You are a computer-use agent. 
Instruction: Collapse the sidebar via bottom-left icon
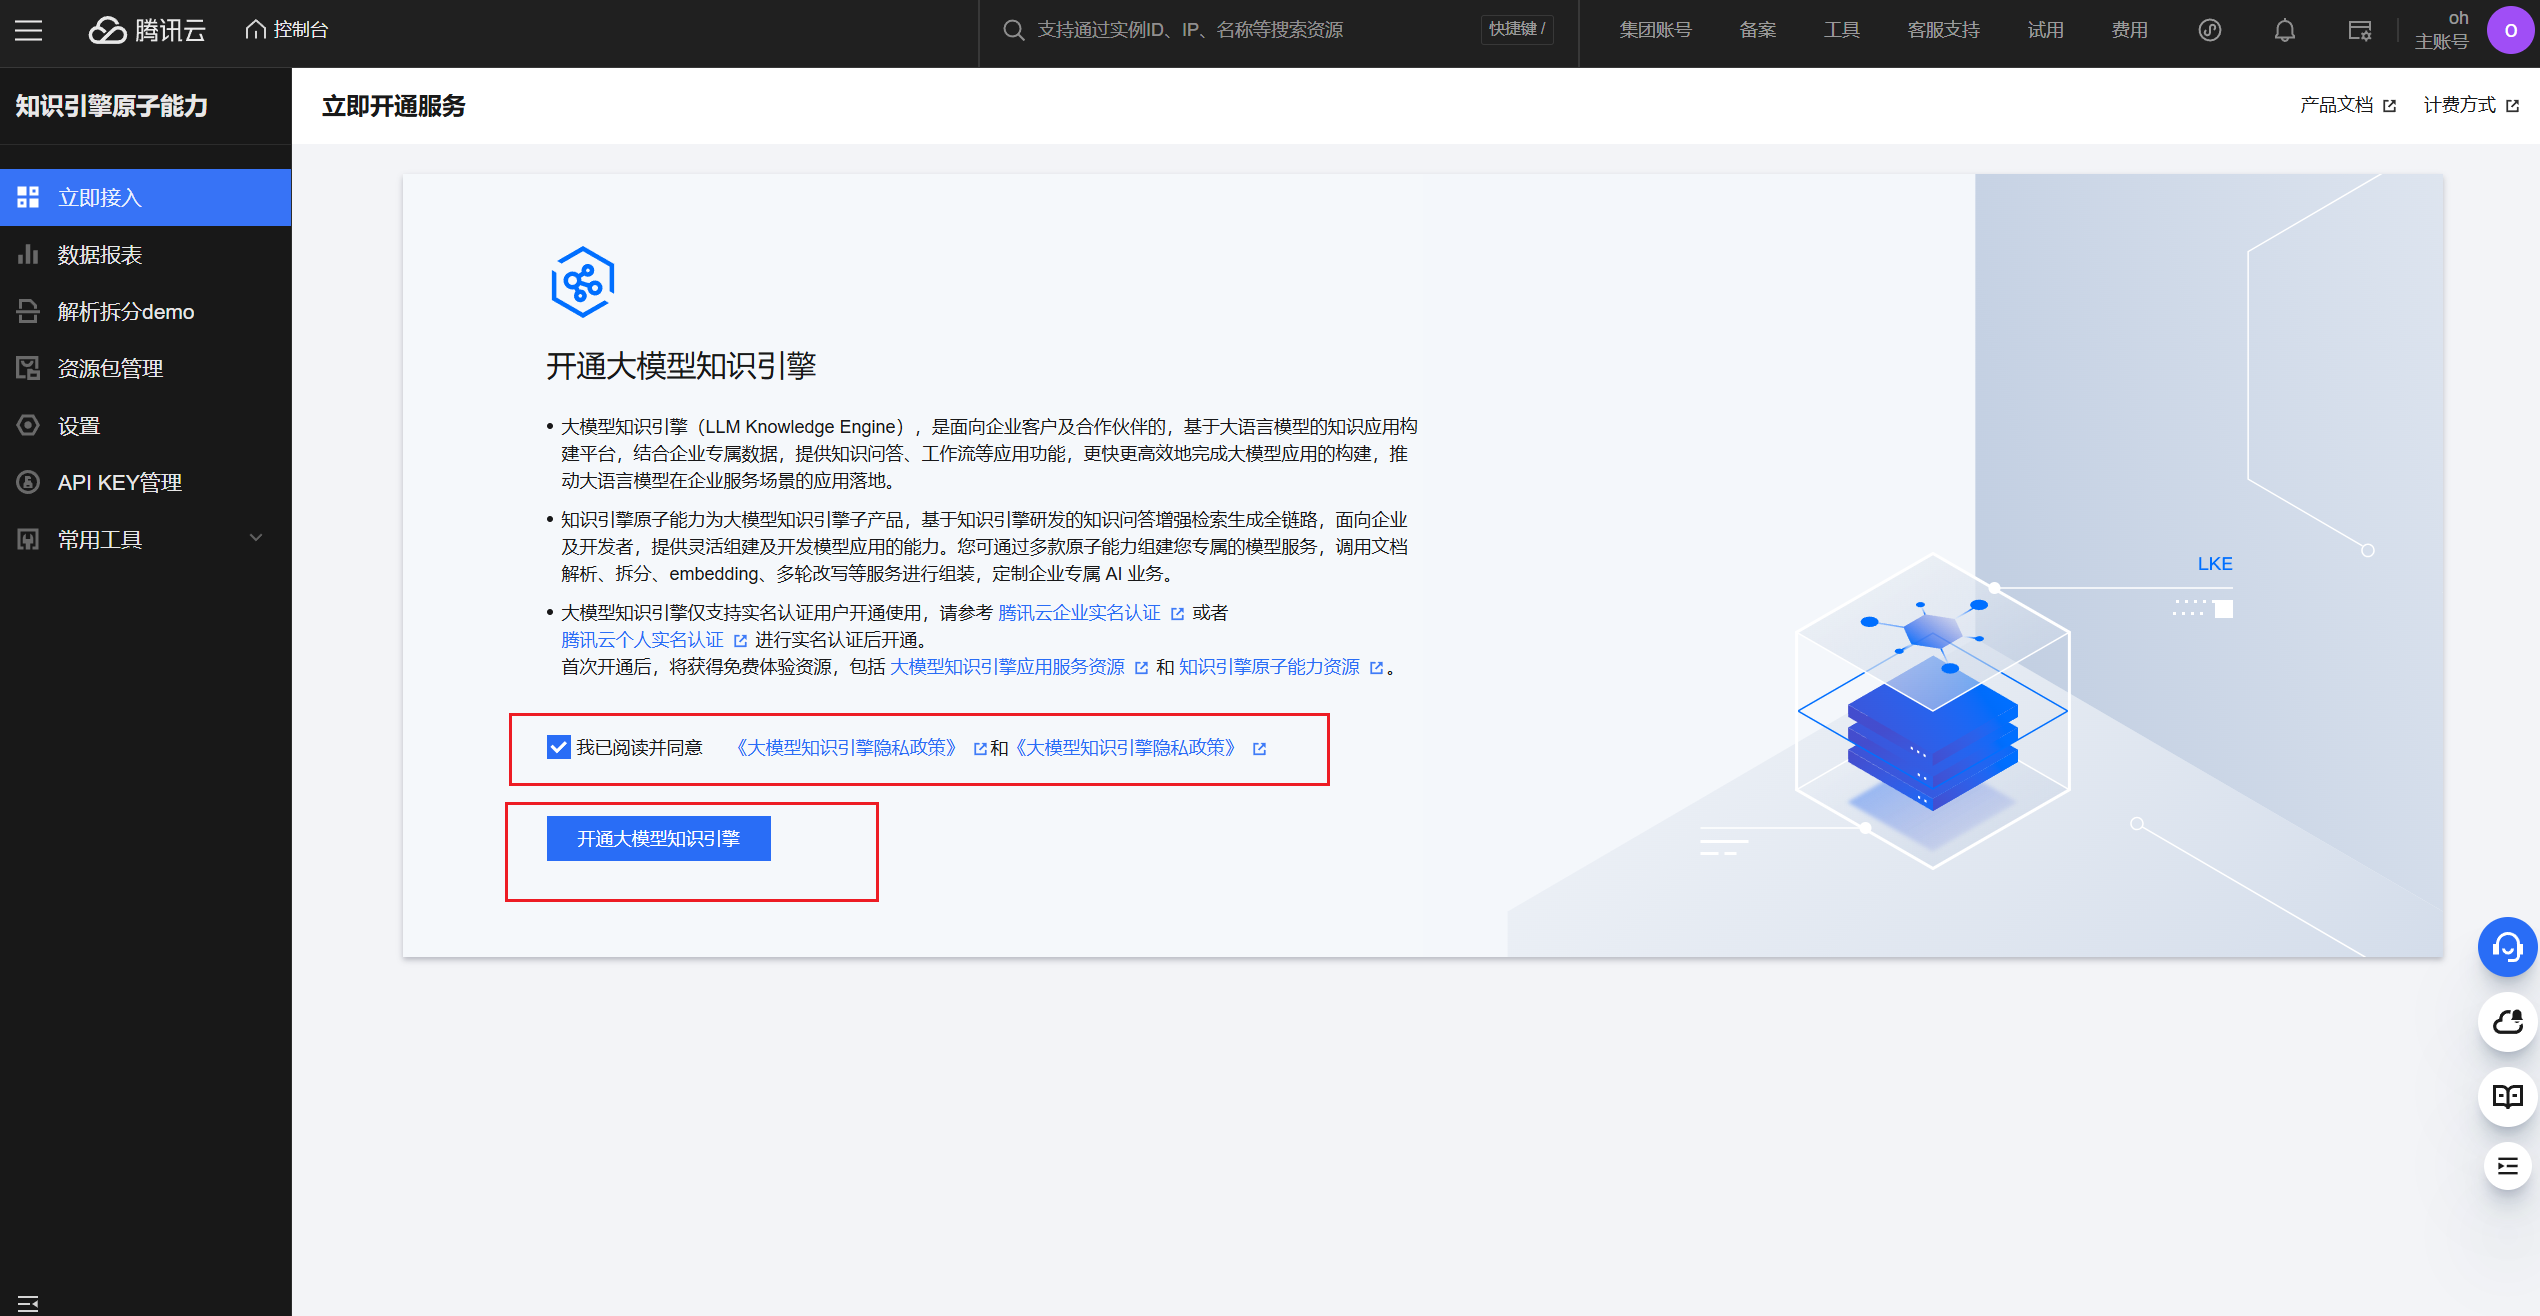[x=28, y=1303]
